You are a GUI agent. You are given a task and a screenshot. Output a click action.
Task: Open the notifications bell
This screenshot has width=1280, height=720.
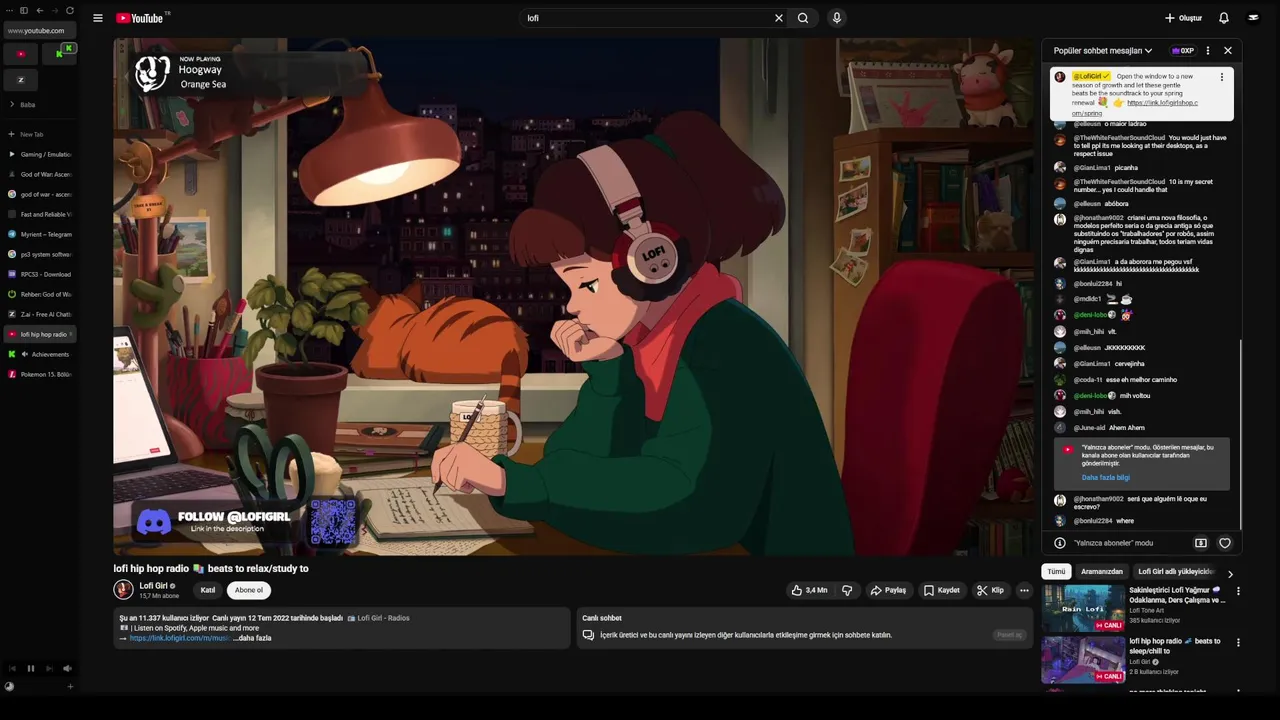click(1224, 18)
